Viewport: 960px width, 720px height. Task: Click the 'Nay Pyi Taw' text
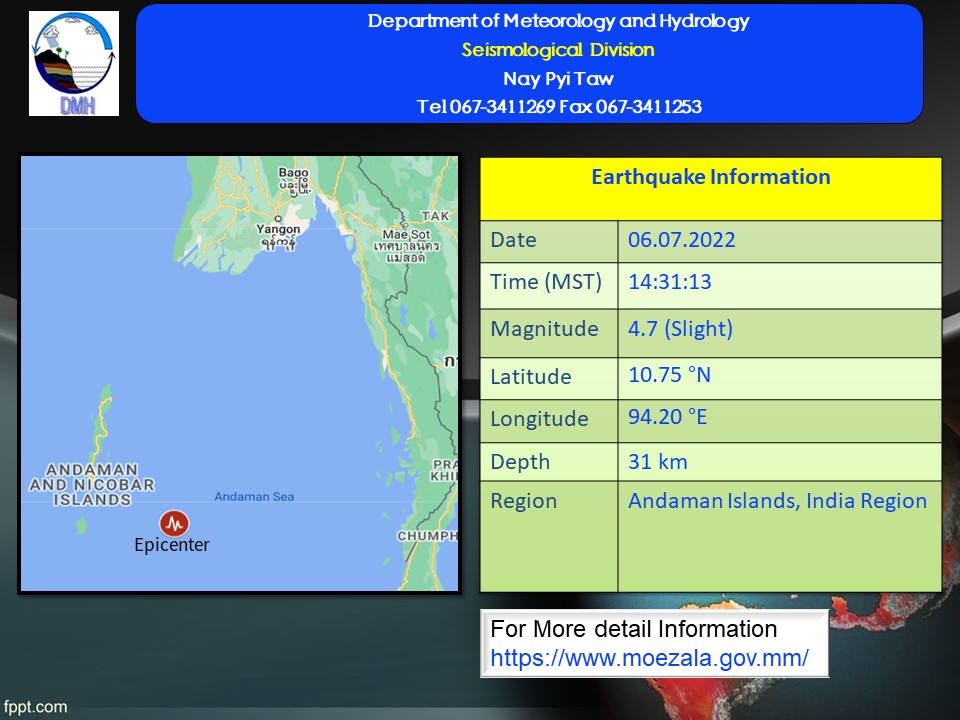tap(558, 78)
